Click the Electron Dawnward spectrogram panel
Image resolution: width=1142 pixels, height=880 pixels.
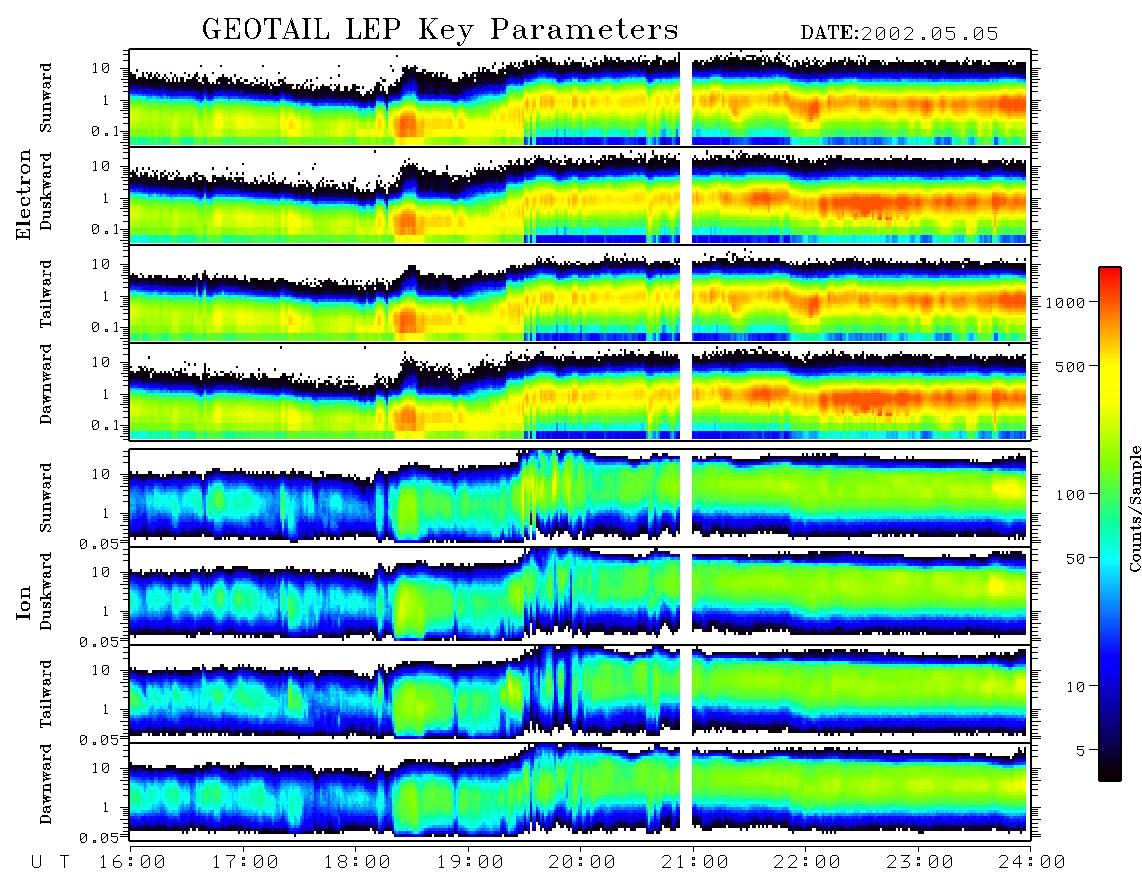(x=579, y=392)
